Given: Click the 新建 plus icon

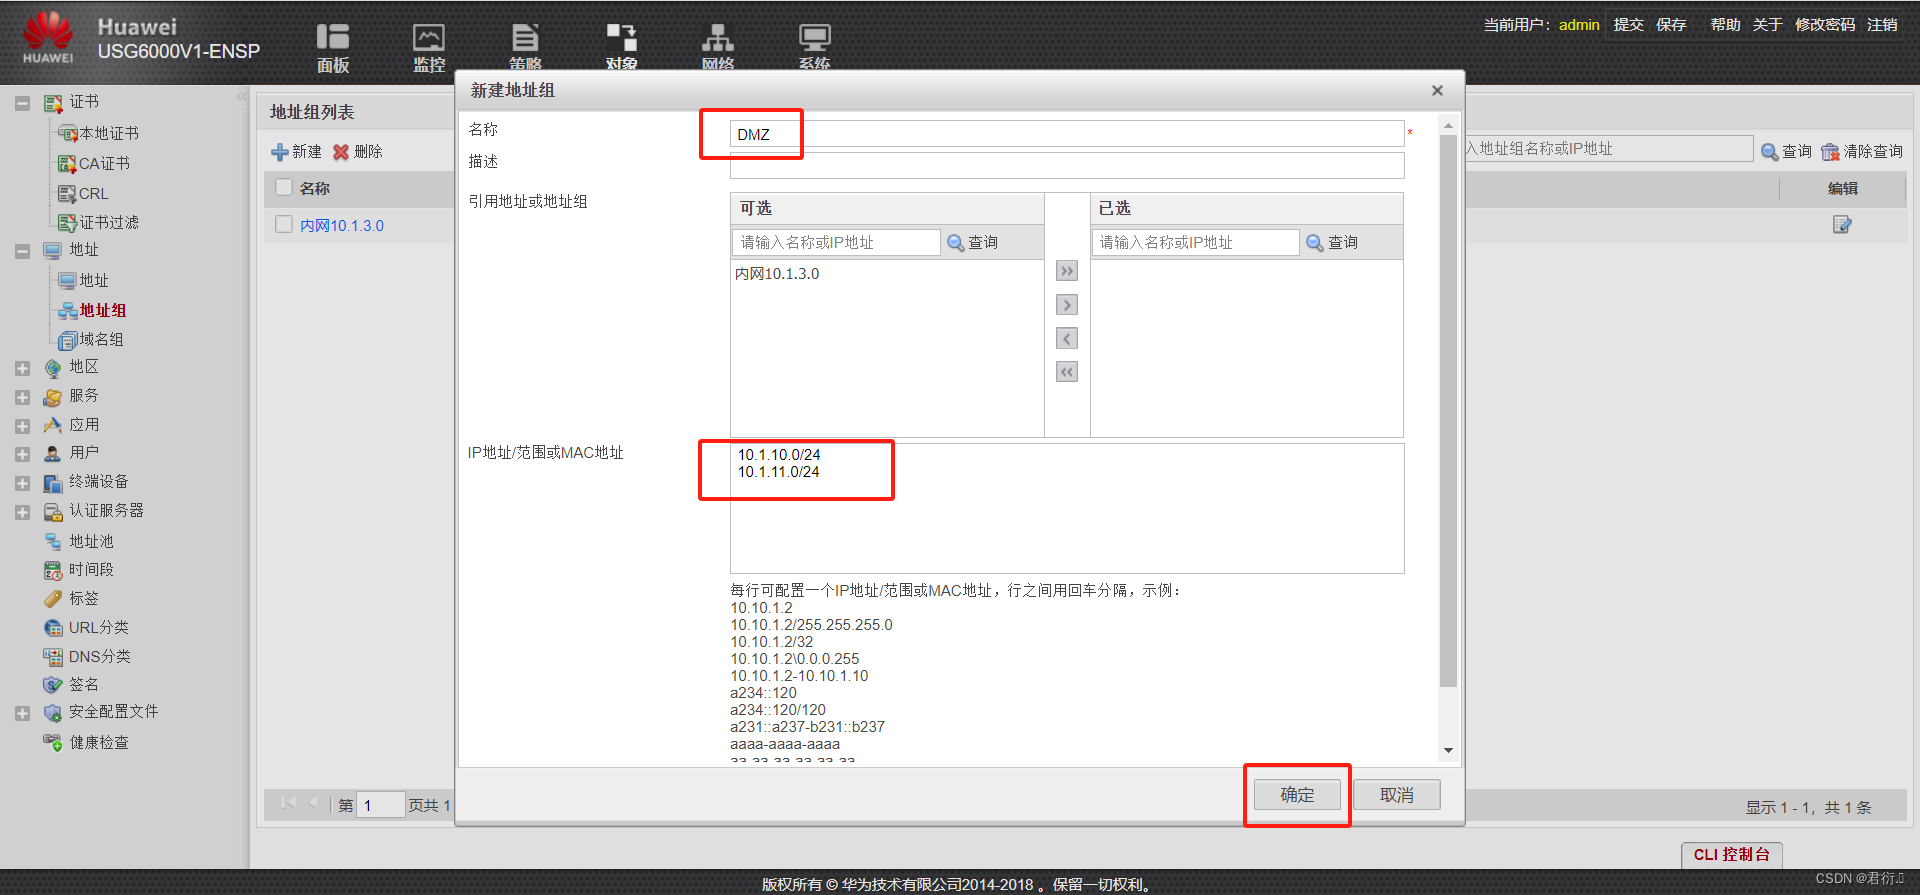Looking at the screenshot, I should pos(280,152).
